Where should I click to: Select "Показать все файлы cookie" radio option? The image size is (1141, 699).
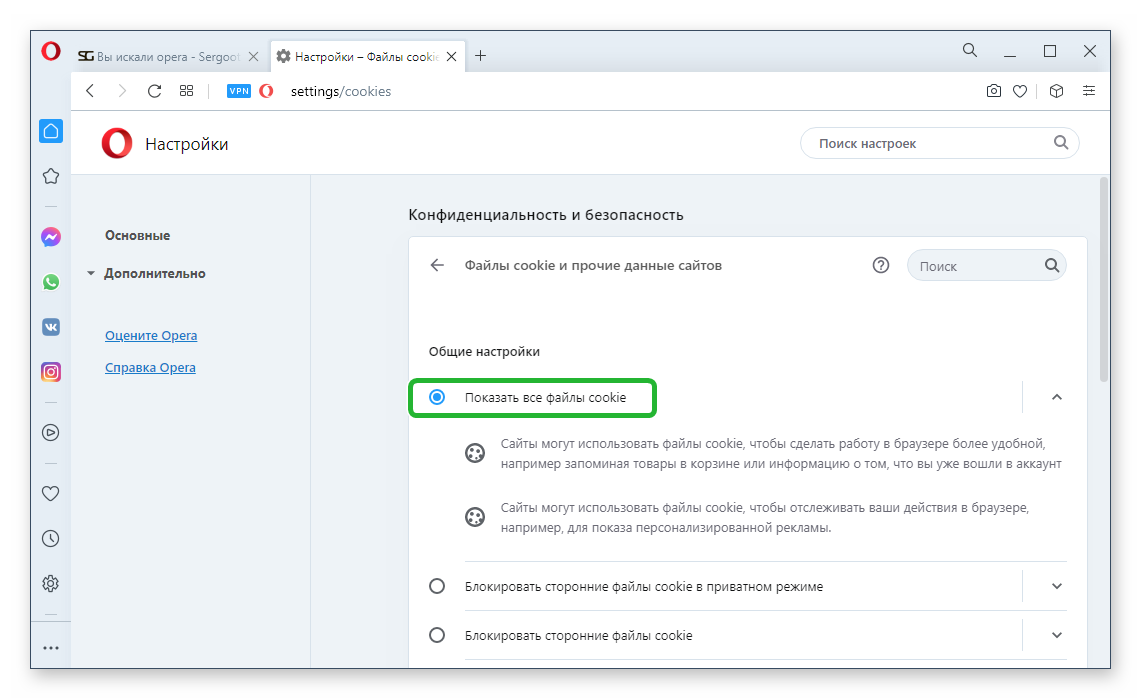tap(437, 397)
